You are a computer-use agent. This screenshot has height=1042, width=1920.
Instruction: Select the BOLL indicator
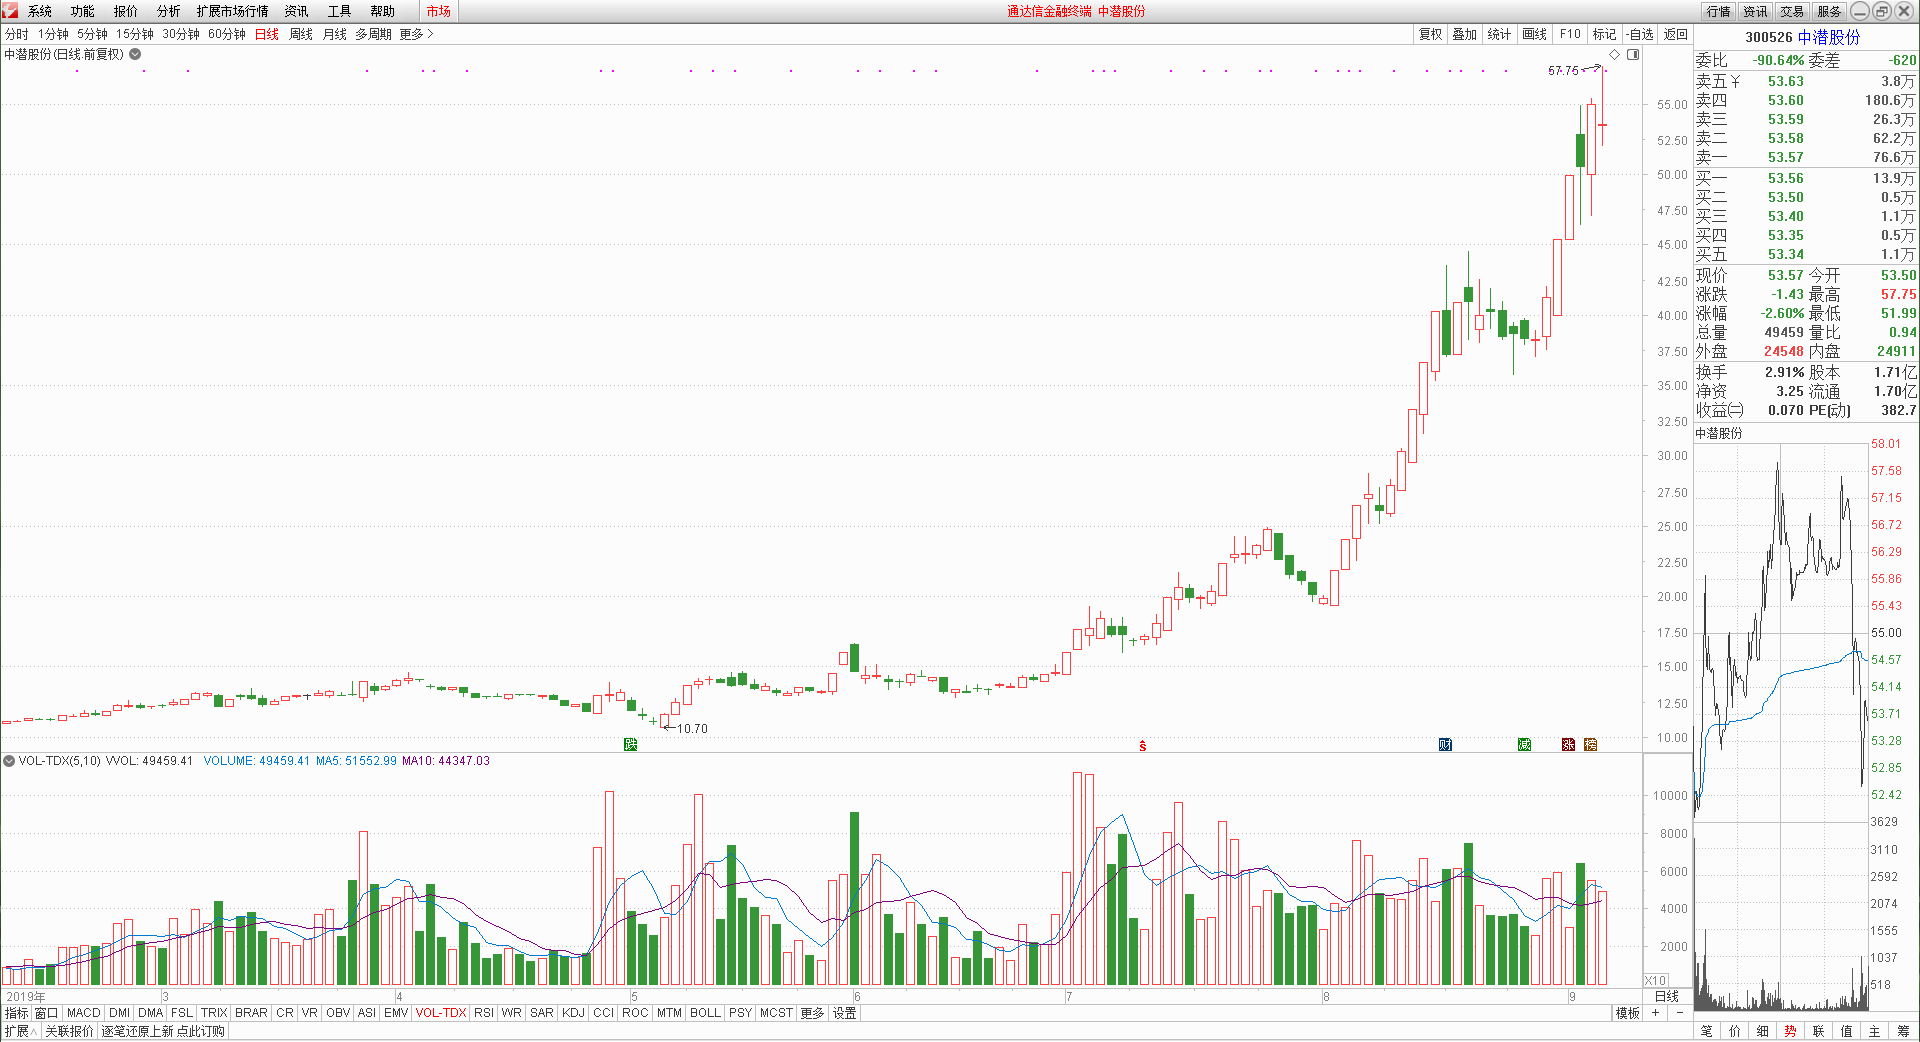tap(705, 1013)
